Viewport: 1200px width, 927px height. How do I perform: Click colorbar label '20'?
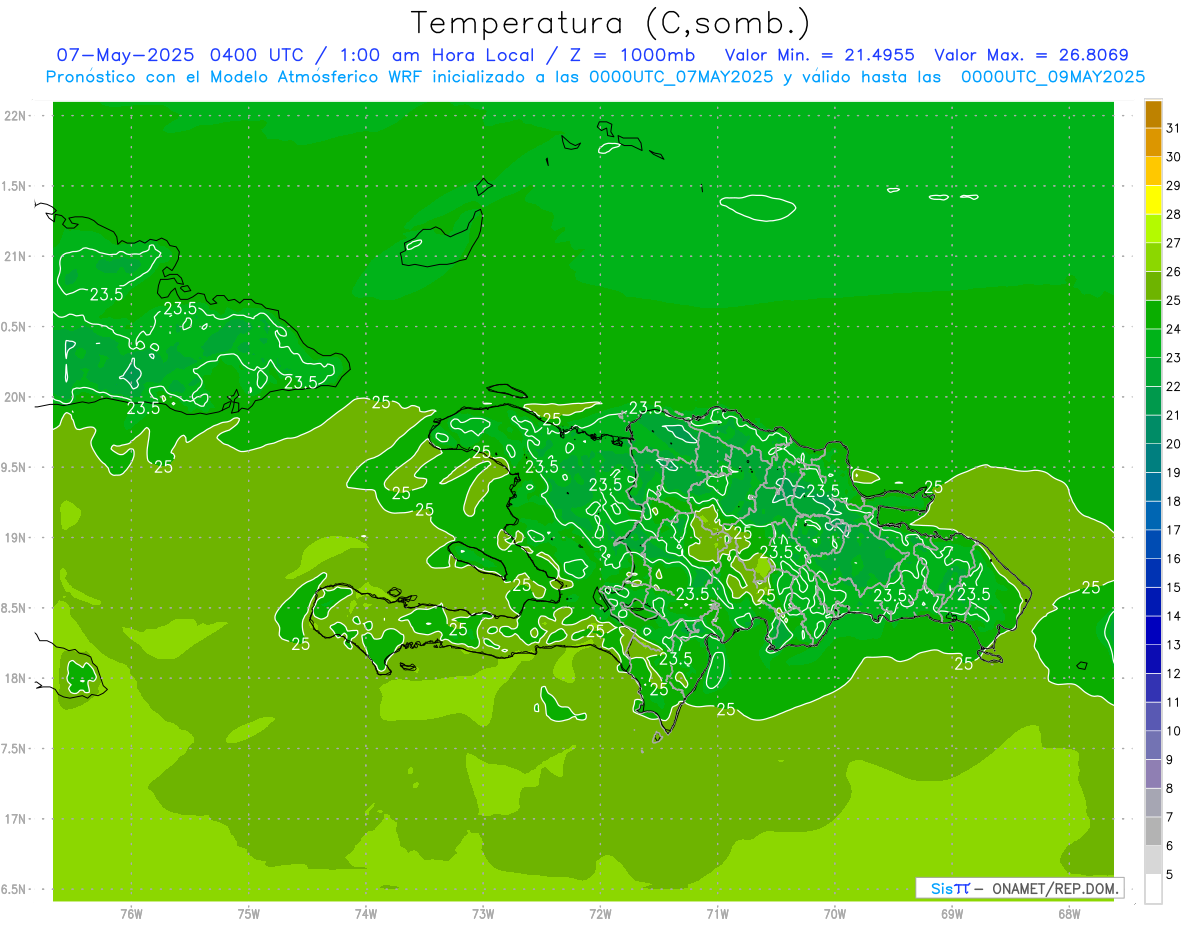pos(1173,444)
